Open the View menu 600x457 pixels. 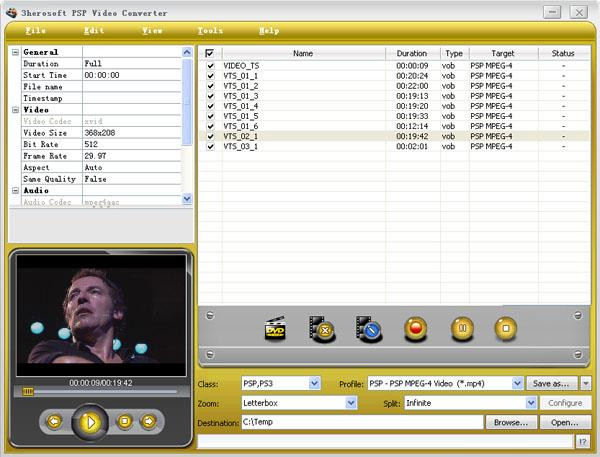tap(152, 31)
